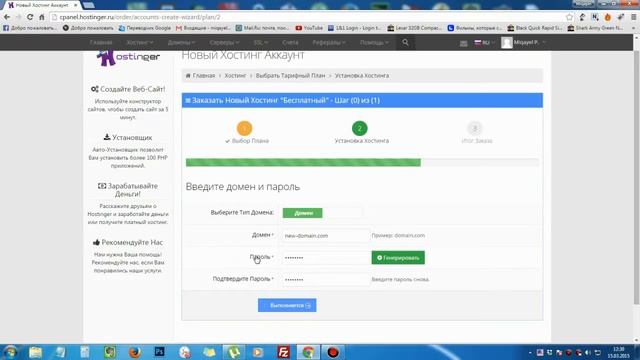This screenshot has width=640, height=360.
Task: Open the Создайте Веб-Сайт! sidebar link
Action: point(128,89)
